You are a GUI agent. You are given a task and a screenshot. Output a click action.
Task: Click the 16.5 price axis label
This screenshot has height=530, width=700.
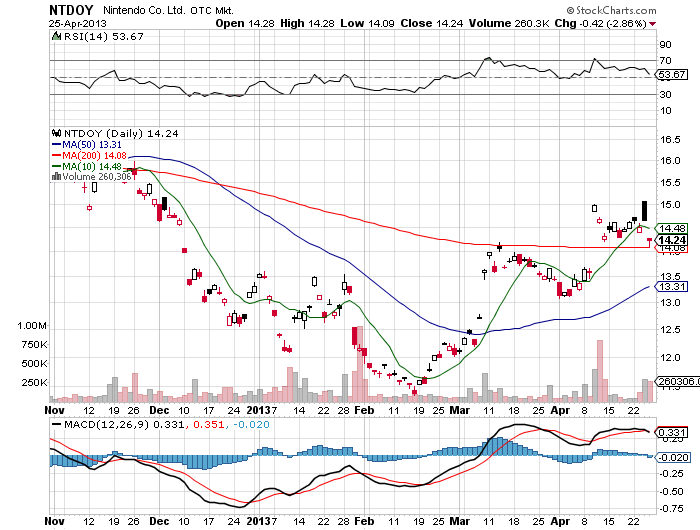pos(670,139)
